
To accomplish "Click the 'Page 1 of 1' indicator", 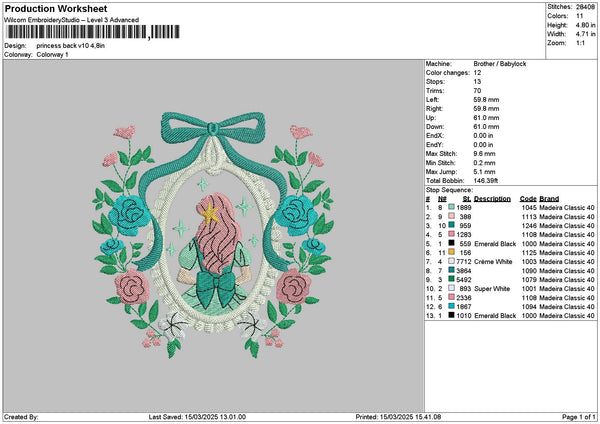I will pyautogui.click(x=579, y=417).
